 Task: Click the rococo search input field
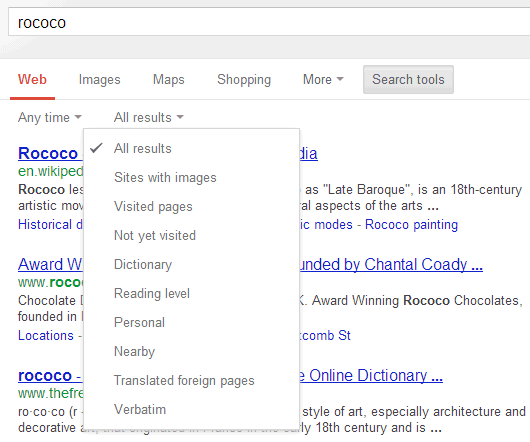coord(269,22)
